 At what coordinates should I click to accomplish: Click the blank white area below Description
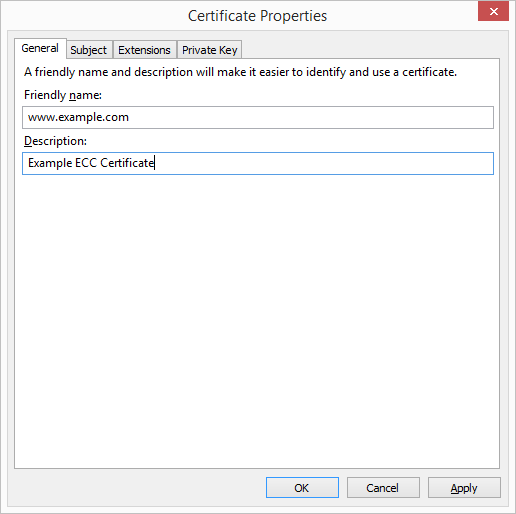(x=257, y=320)
